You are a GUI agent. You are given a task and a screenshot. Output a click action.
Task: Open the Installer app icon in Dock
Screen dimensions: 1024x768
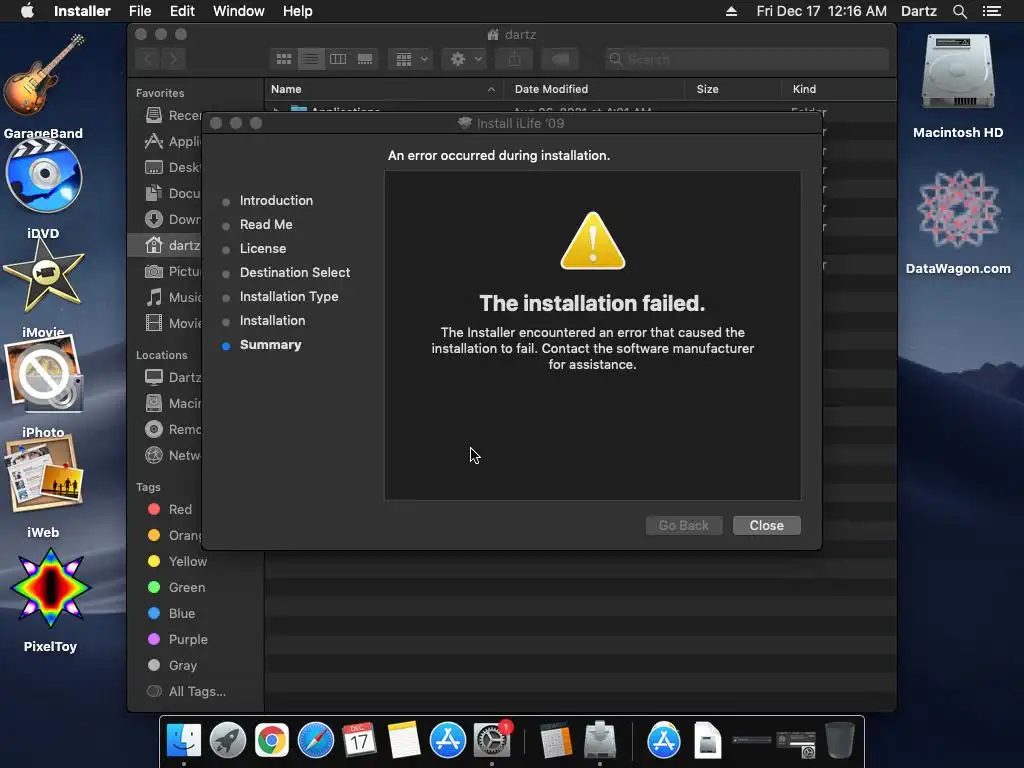click(x=600, y=741)
